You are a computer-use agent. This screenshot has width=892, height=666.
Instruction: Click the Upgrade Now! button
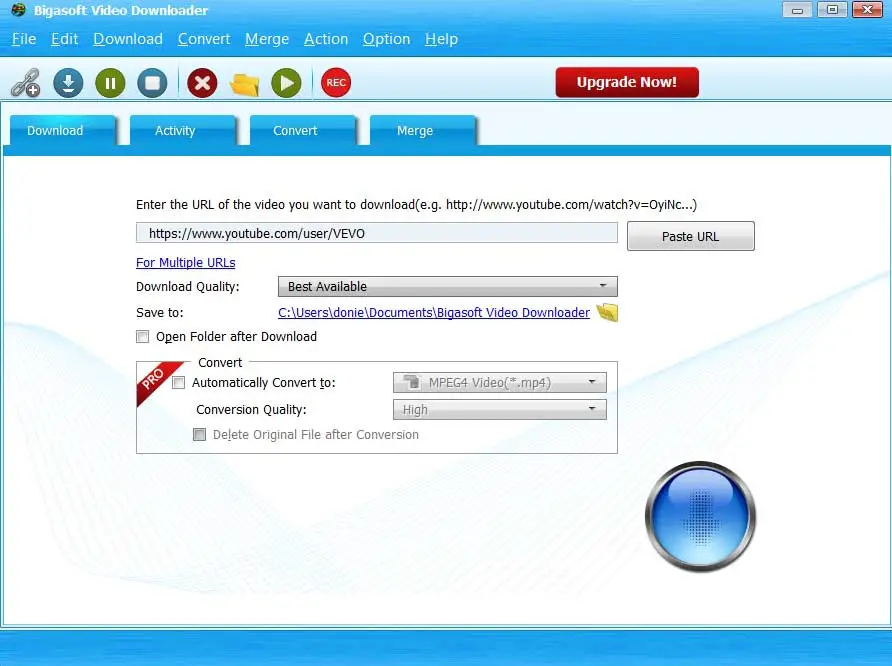coord(627,82)
